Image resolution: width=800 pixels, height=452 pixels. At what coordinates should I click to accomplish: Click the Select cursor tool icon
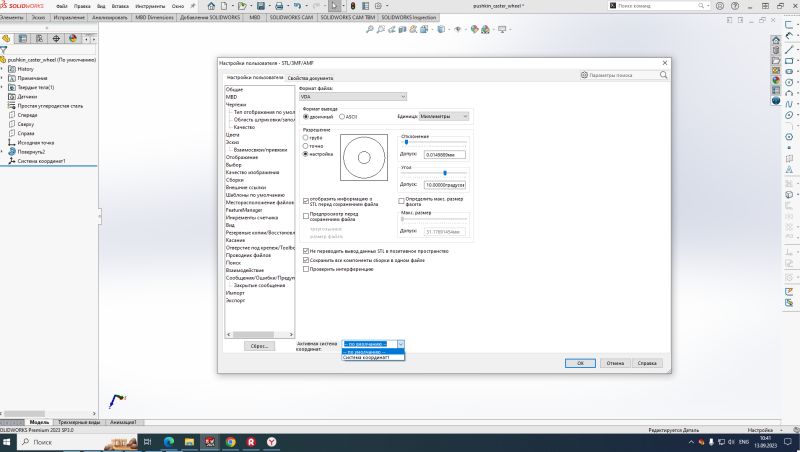coord(334,6)
